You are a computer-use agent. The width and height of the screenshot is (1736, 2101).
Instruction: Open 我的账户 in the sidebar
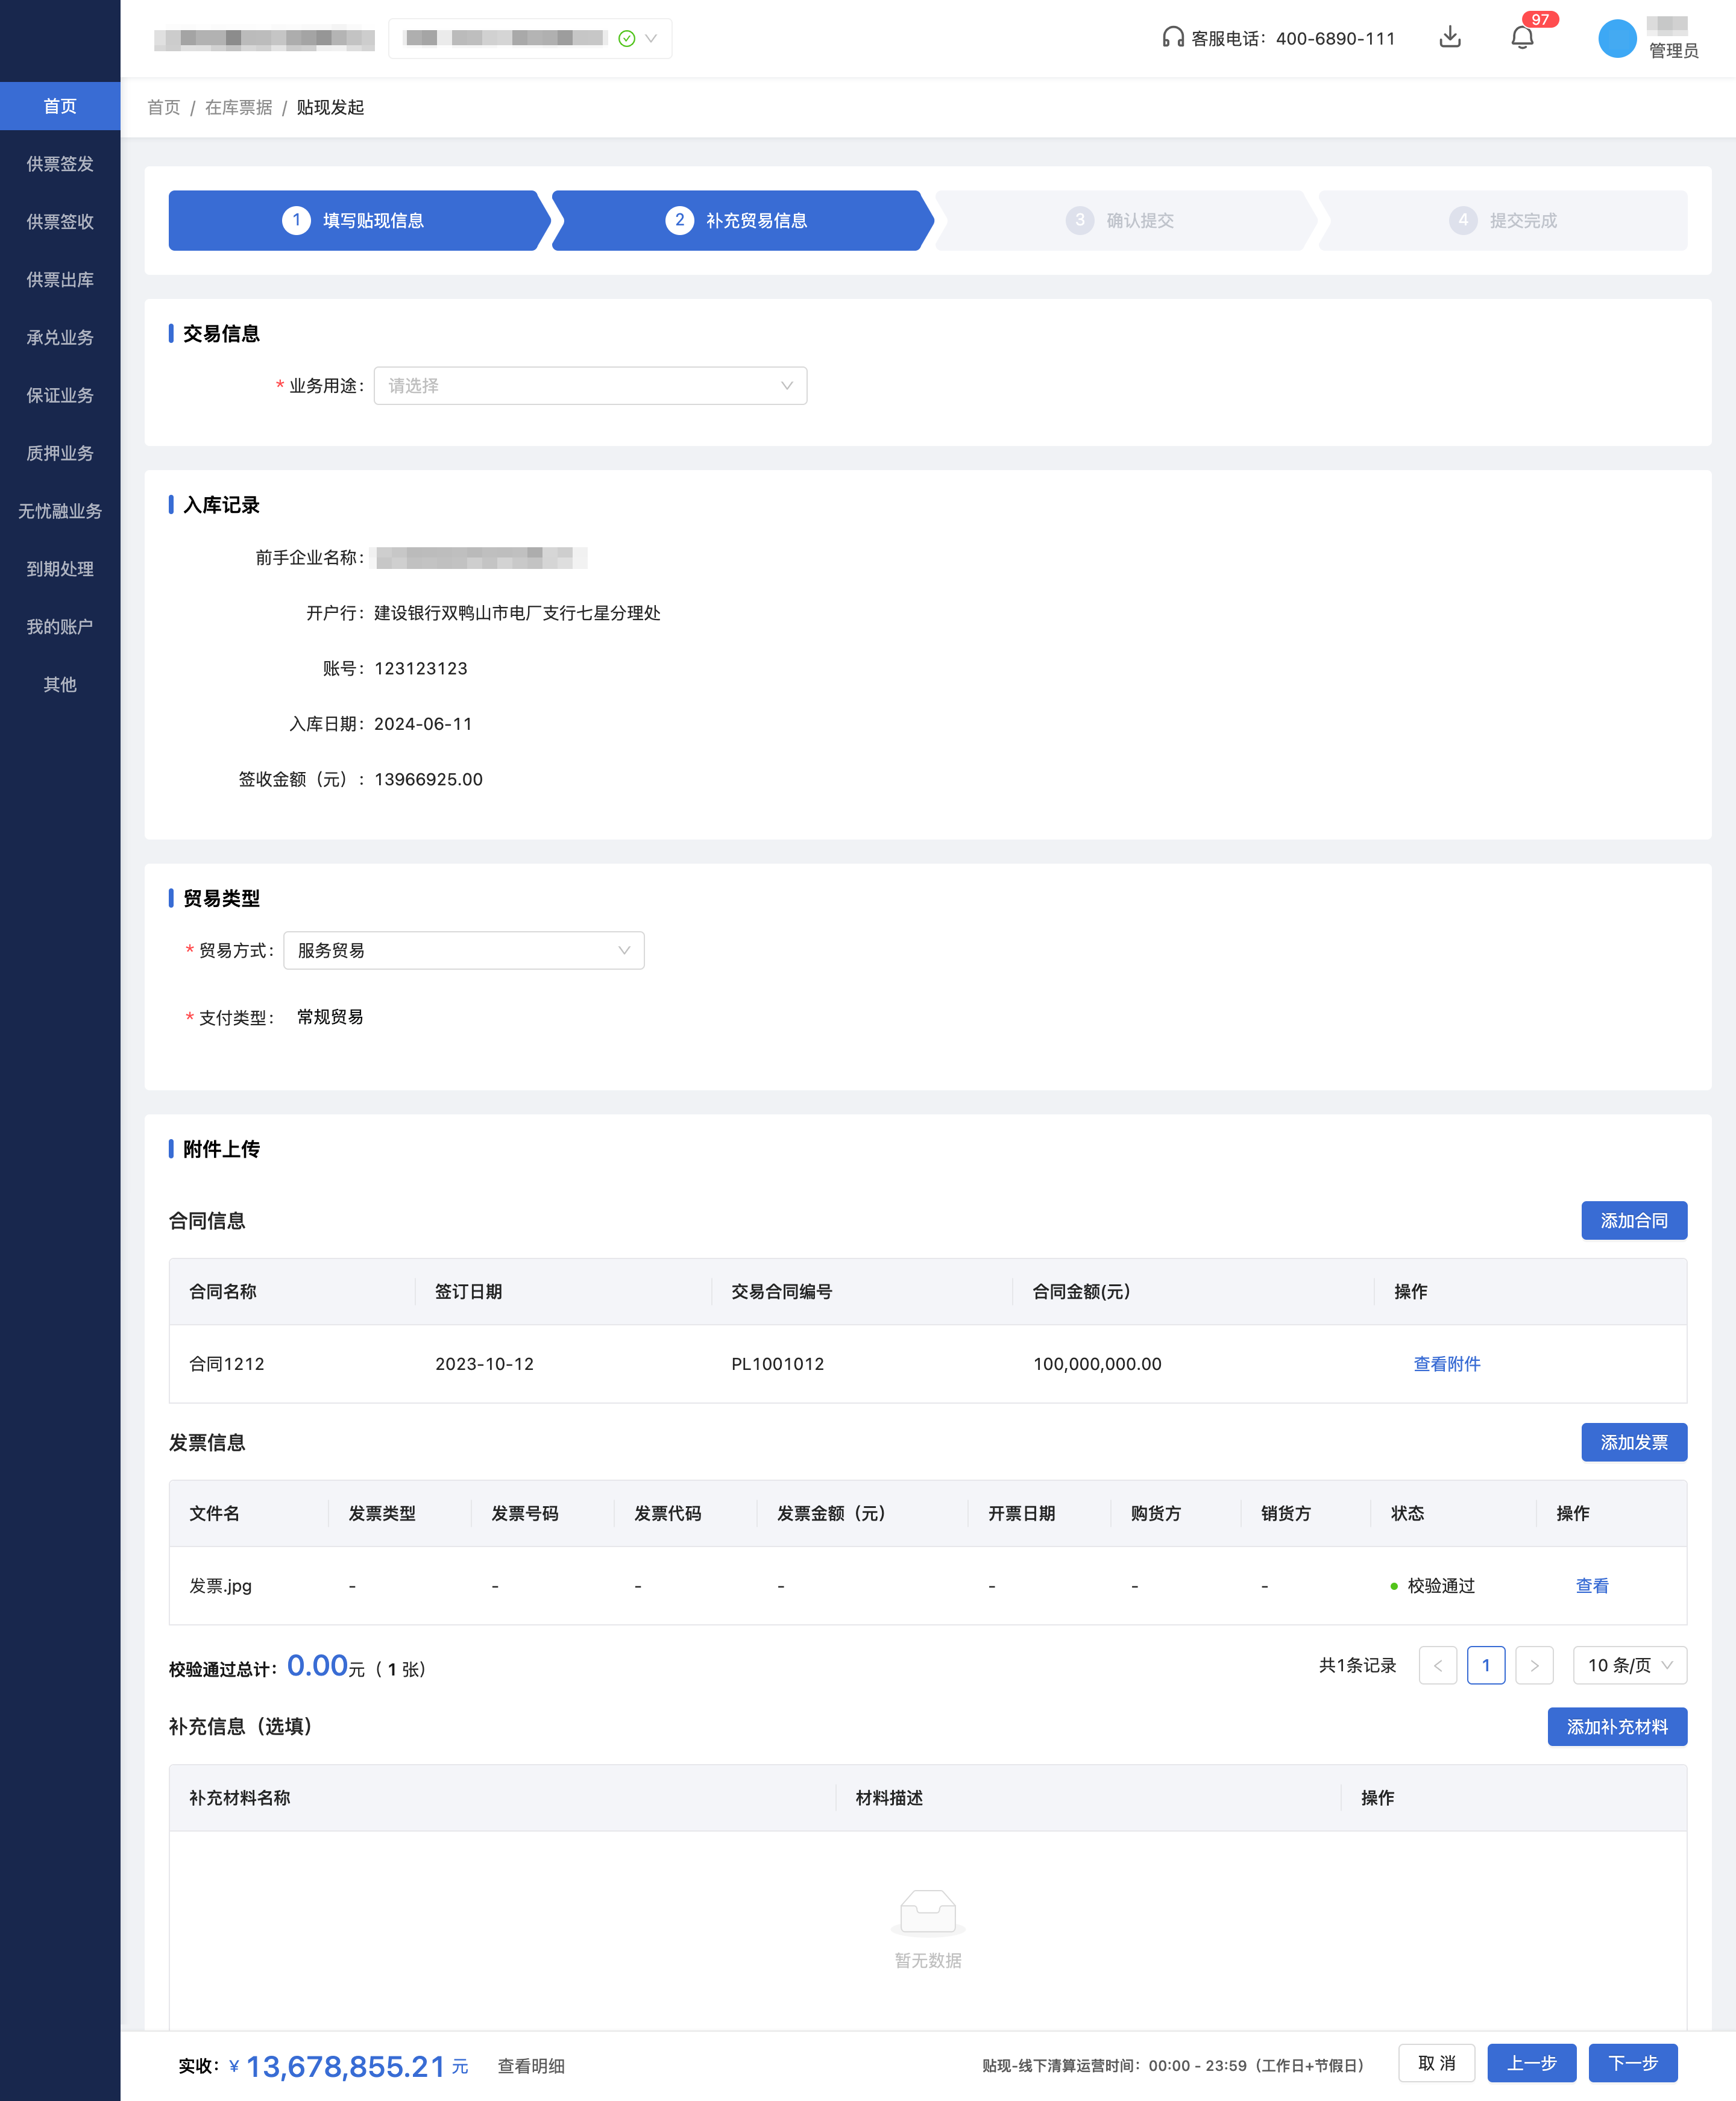click(x=60, y=627)
